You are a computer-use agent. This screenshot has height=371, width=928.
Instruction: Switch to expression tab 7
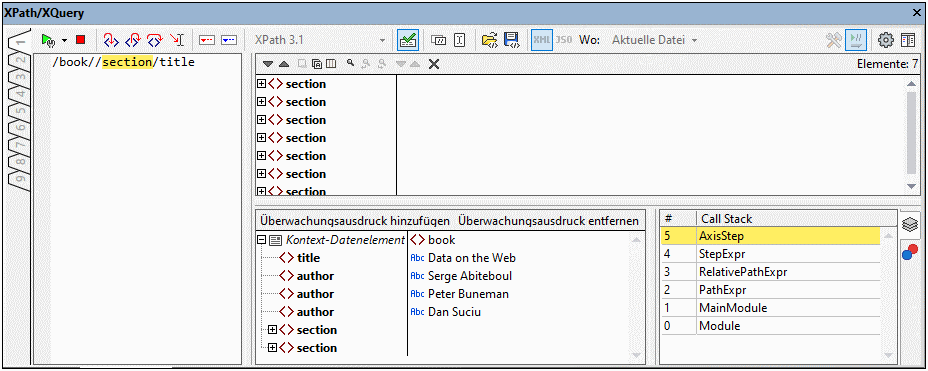(21, 145)
